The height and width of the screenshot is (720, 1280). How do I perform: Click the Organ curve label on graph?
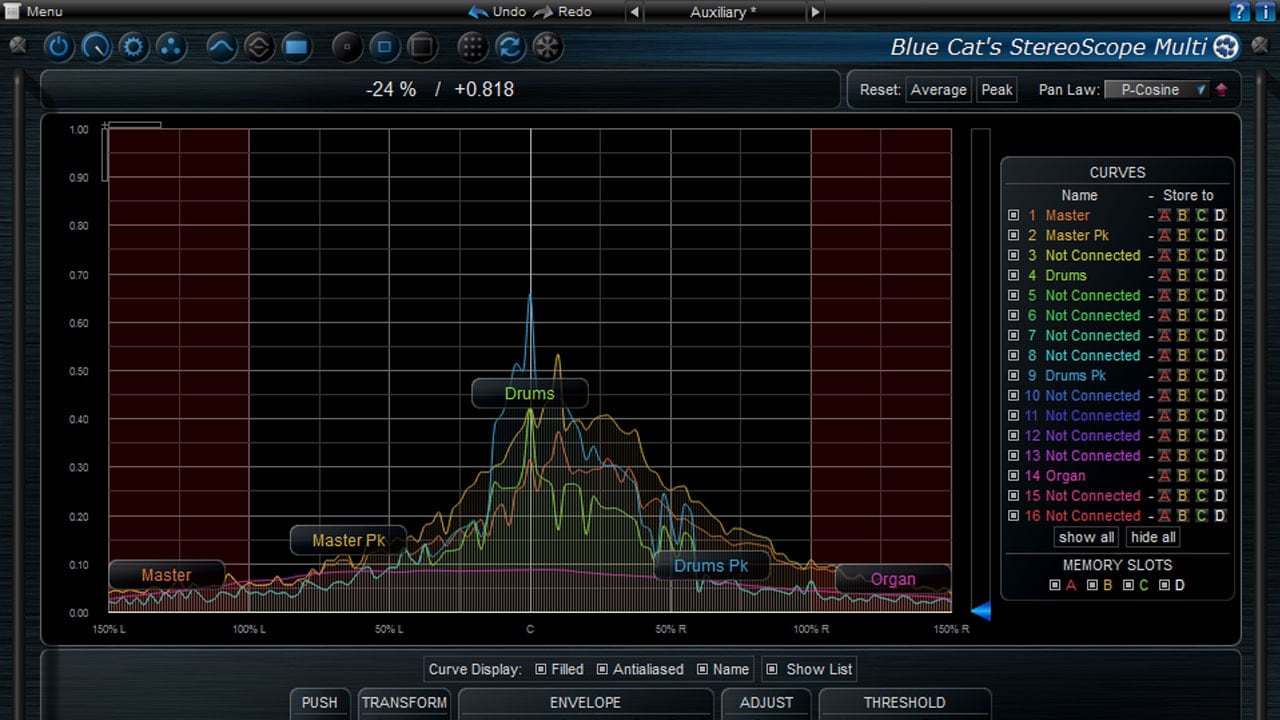pos(893,578)
